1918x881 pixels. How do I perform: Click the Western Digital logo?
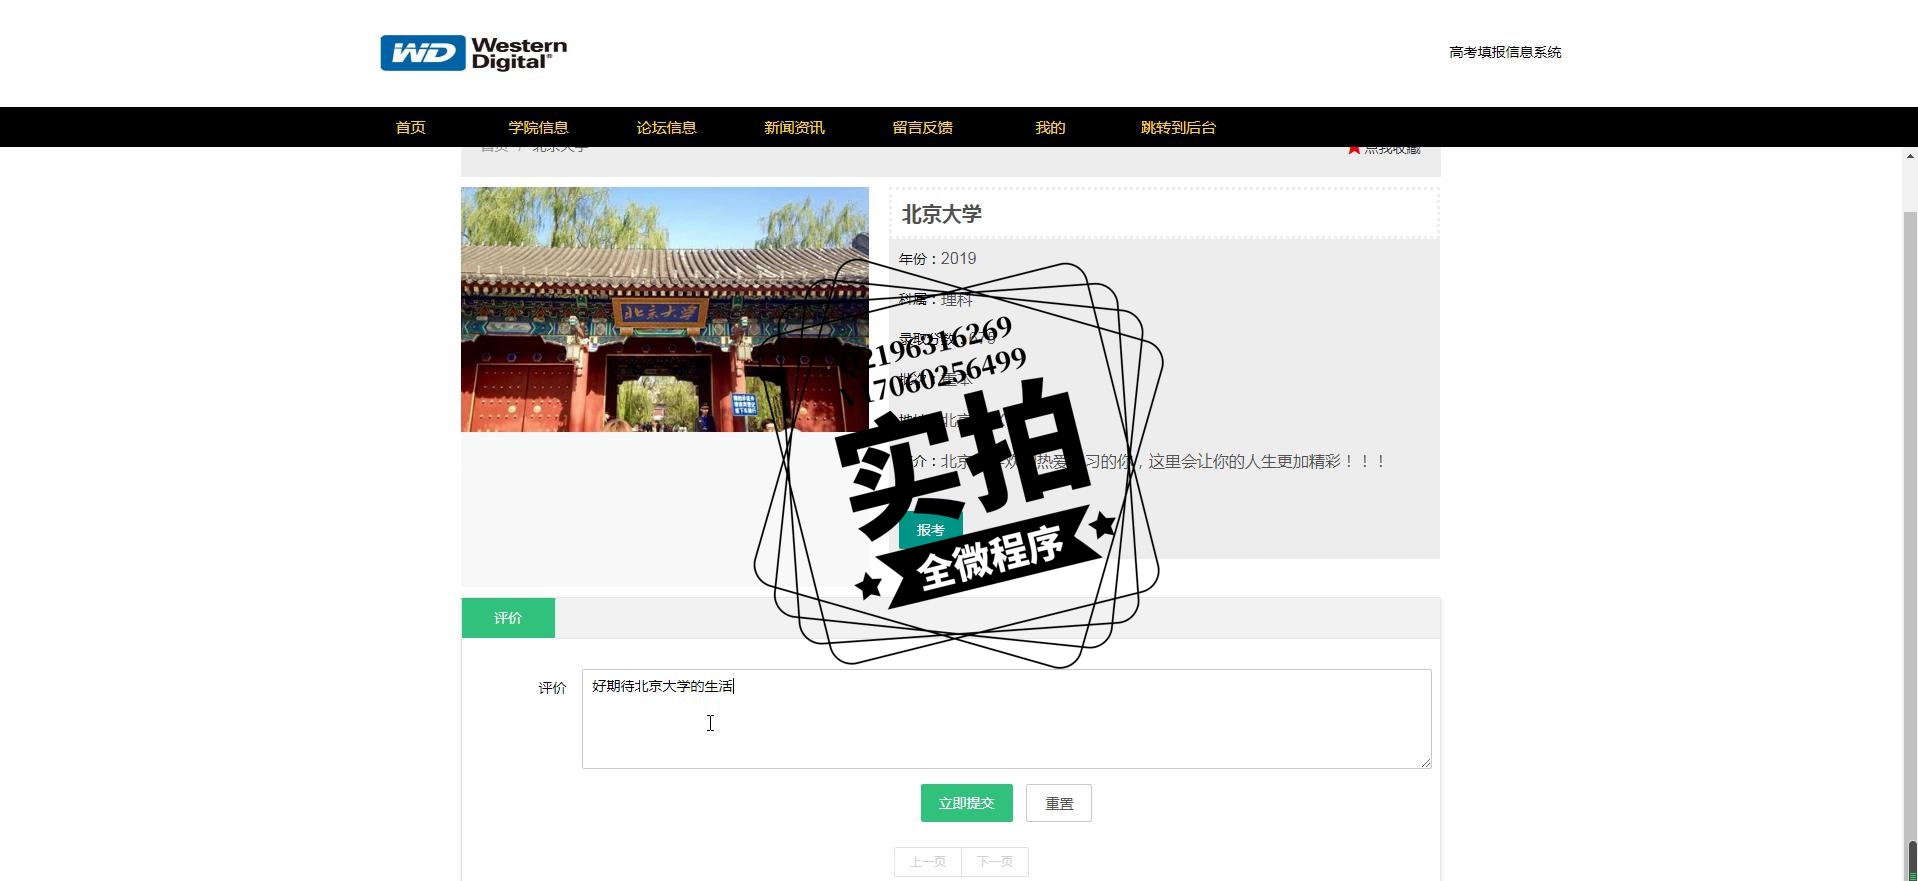click(473, 53)
